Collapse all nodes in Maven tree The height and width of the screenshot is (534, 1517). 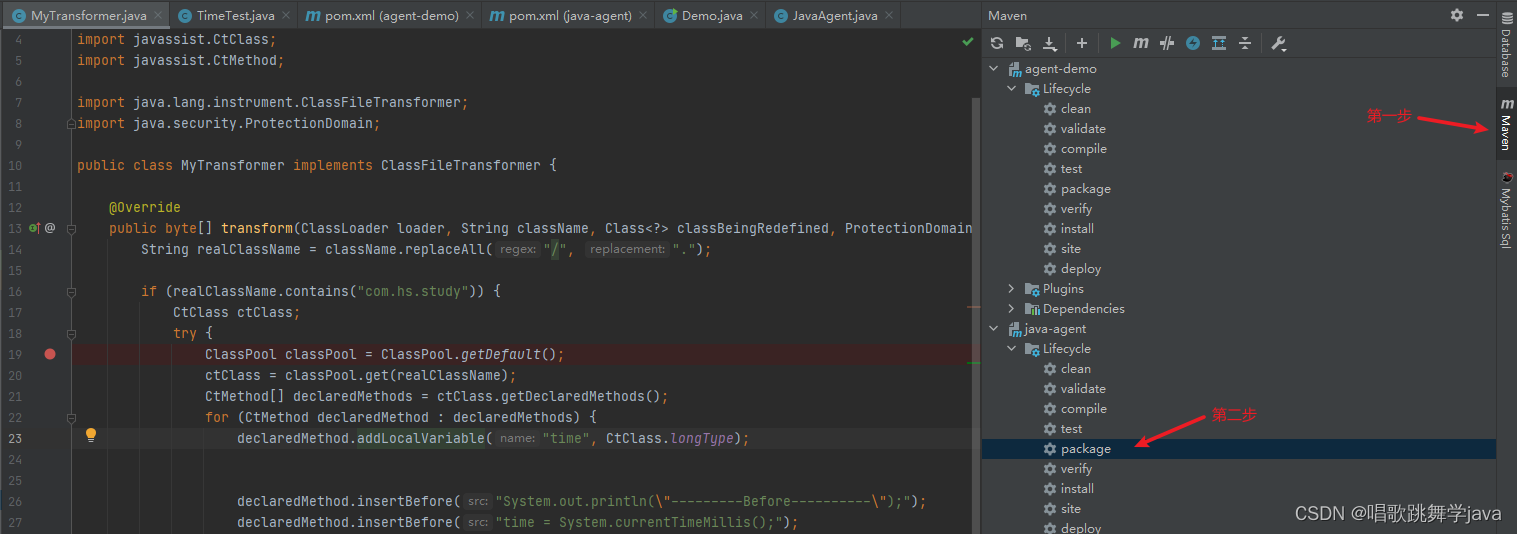(x=1245, y=43)
